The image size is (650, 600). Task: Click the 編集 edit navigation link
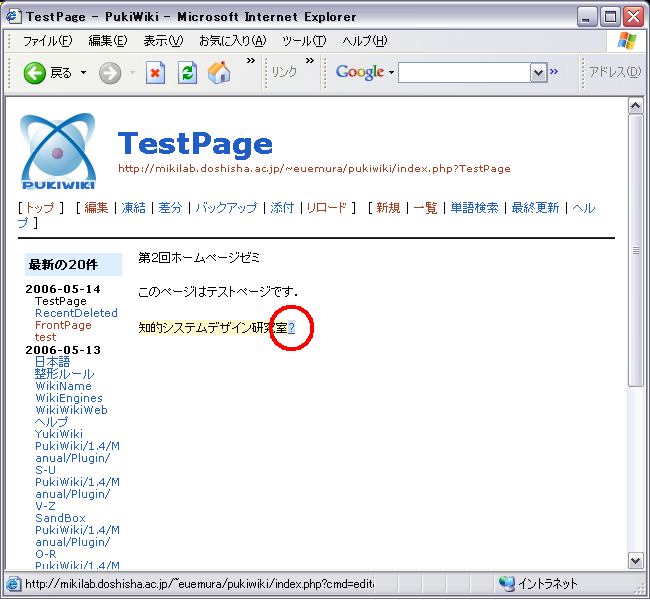(x=96, y=208)
